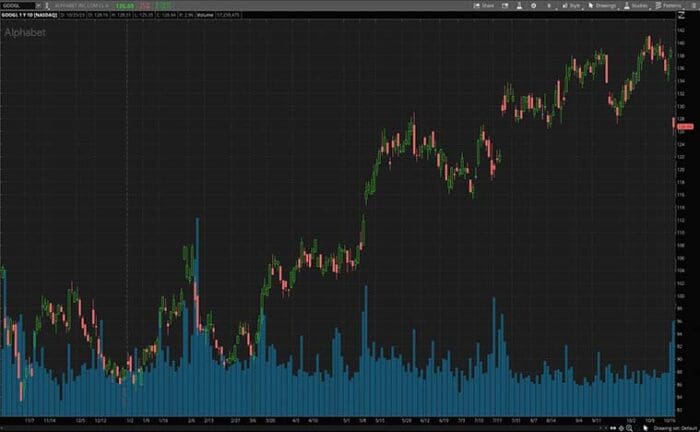Click the GOOGL symbol input field
Image resolution: width=700 pixels, height=432 pixels.
coord(18,6)
